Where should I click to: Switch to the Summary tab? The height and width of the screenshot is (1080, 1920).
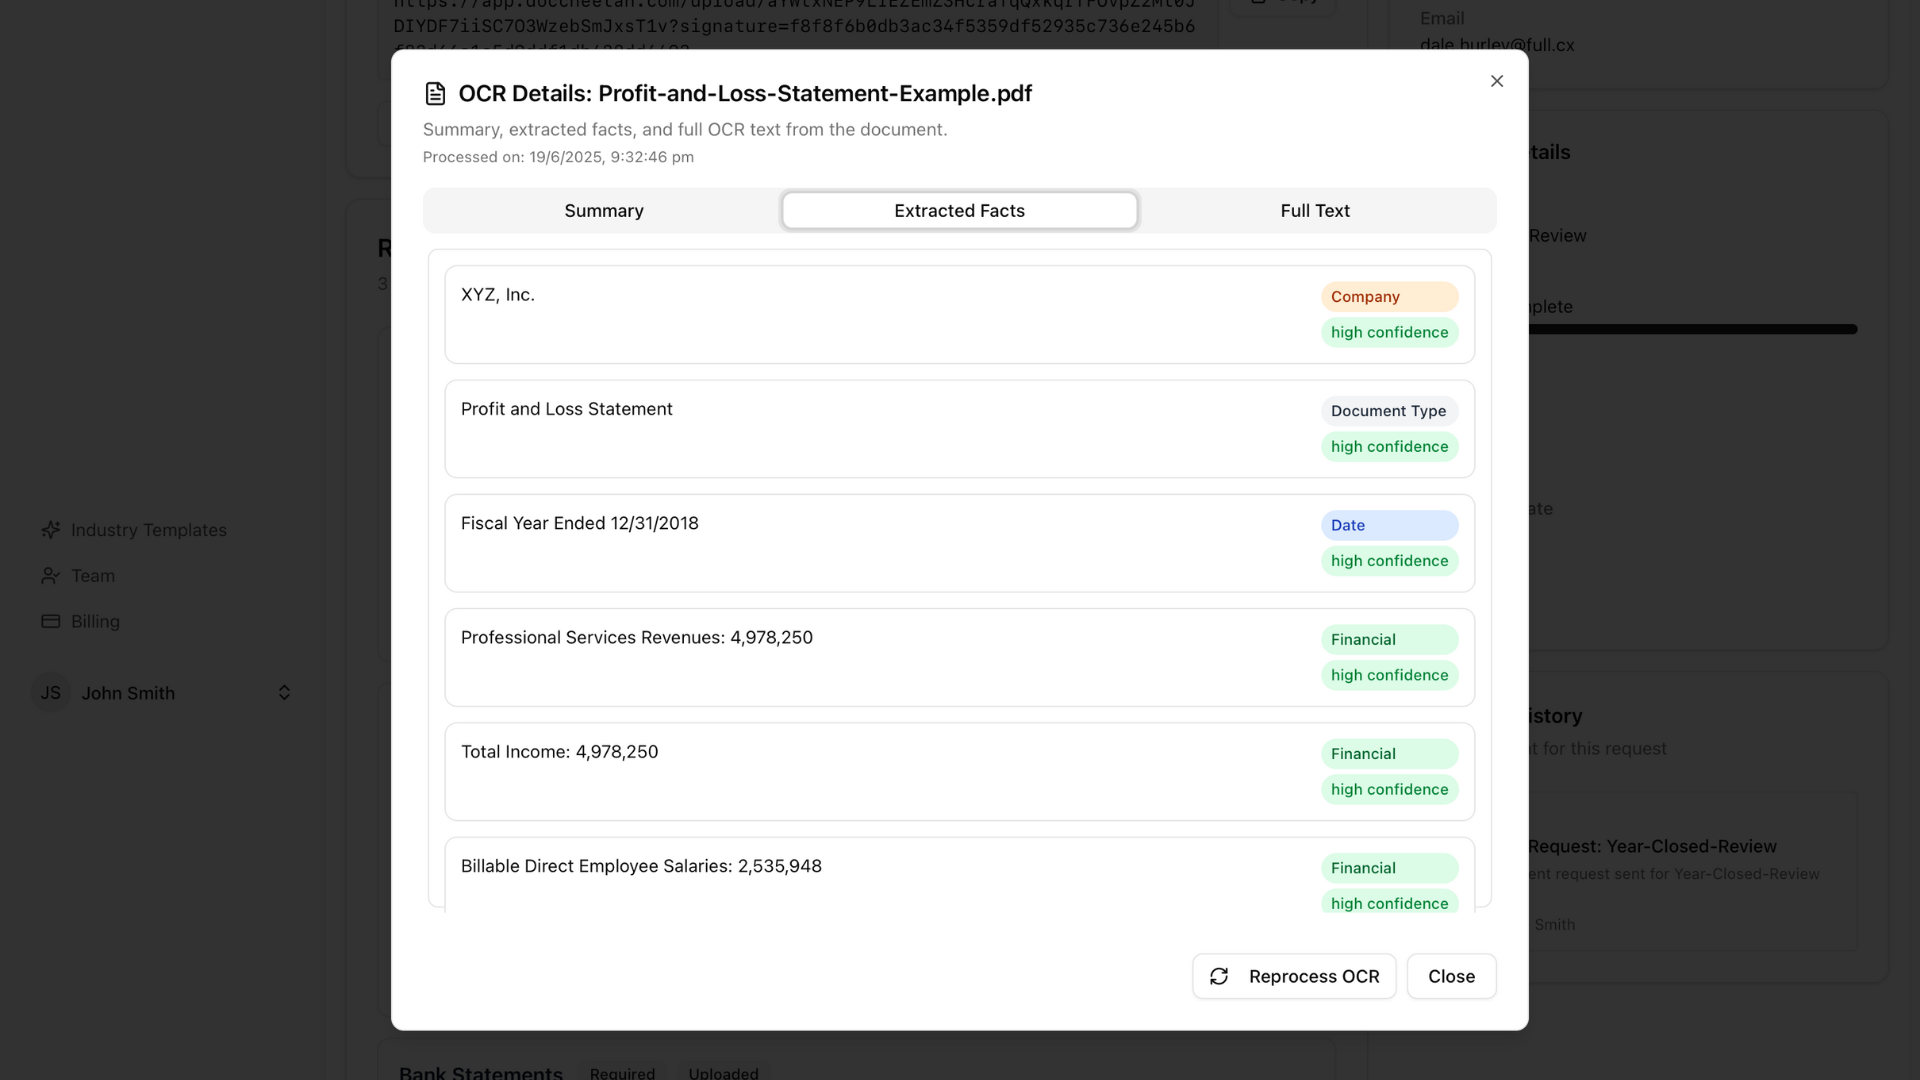coord(604,211)
